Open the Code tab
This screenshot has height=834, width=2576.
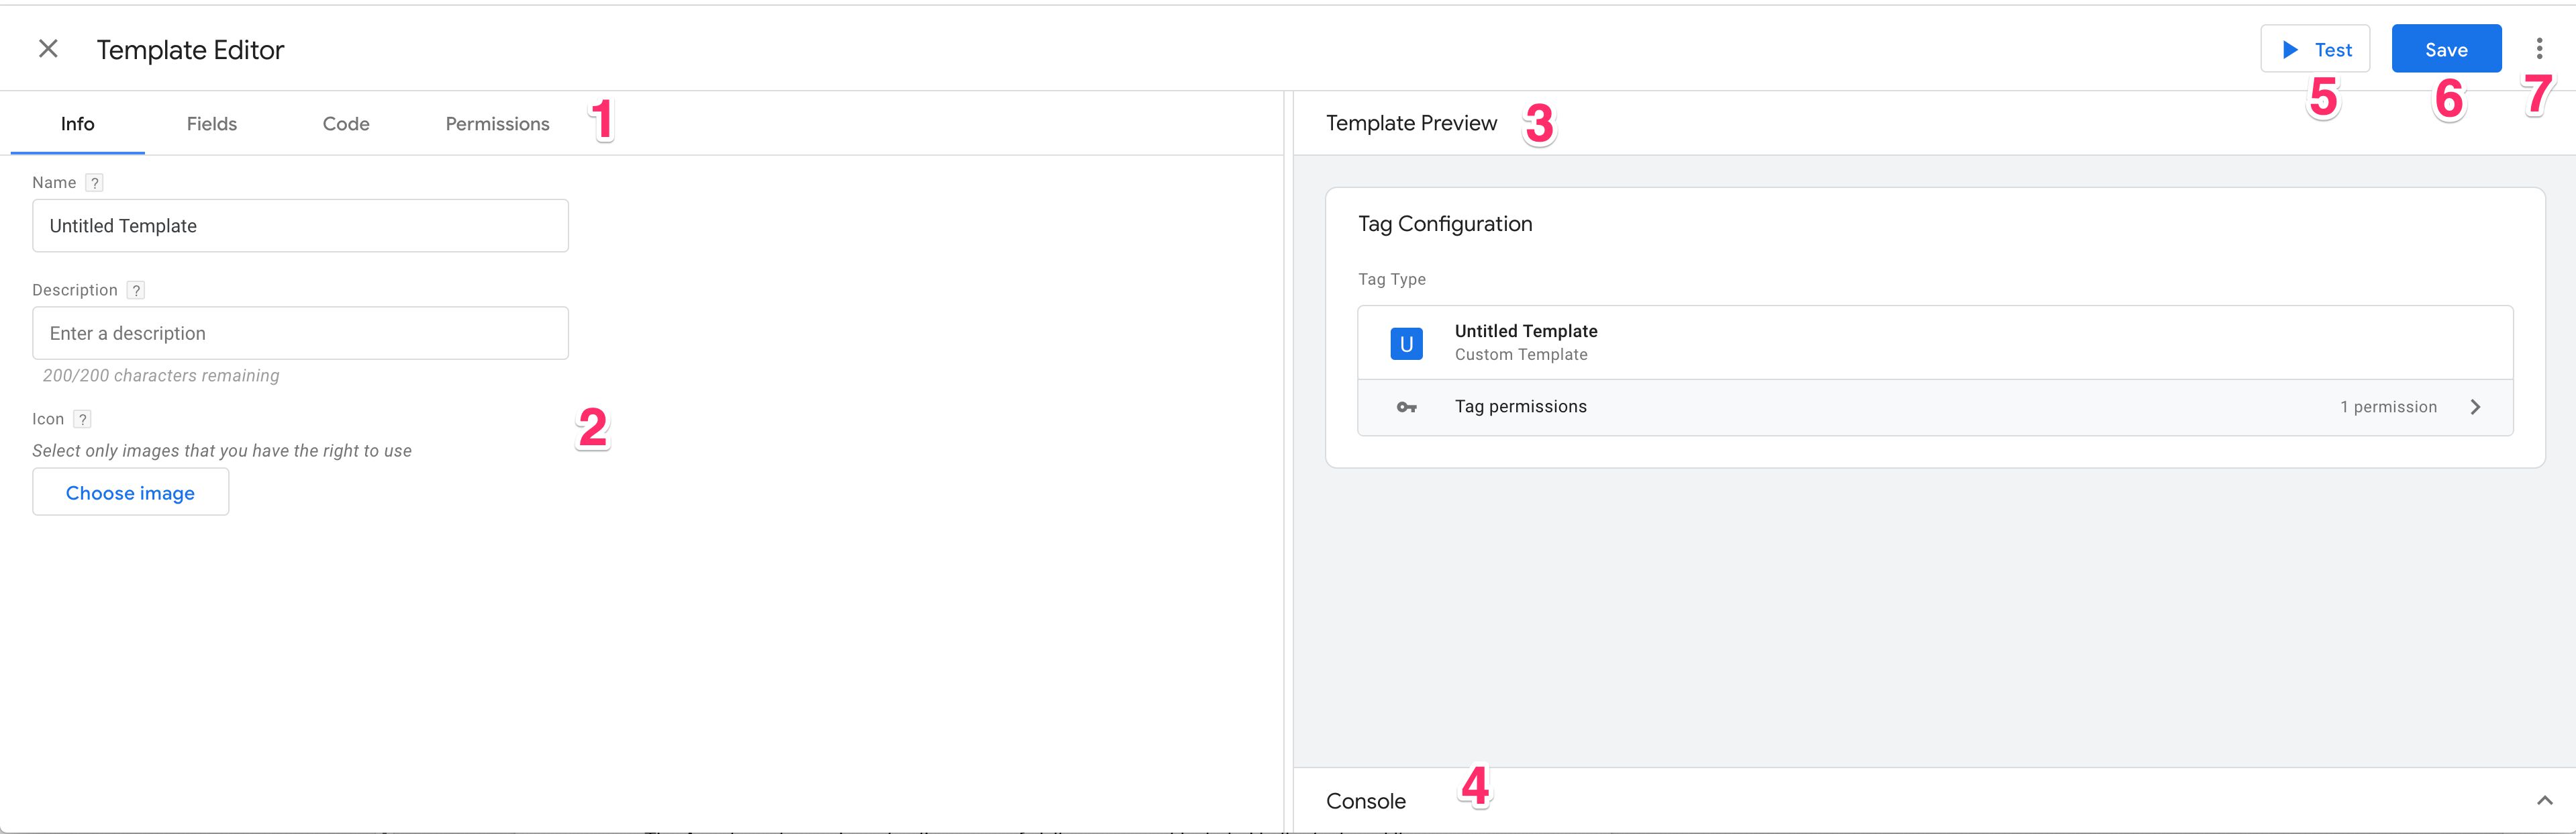pyautogui.click(x=346, y=124)
